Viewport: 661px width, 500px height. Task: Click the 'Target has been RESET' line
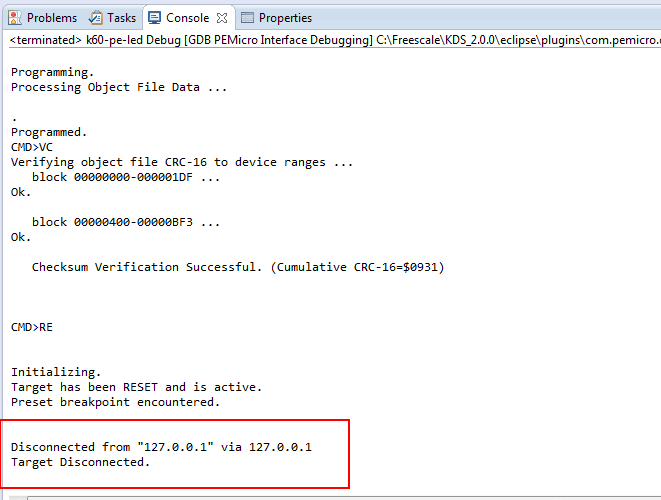coord(137,387)
